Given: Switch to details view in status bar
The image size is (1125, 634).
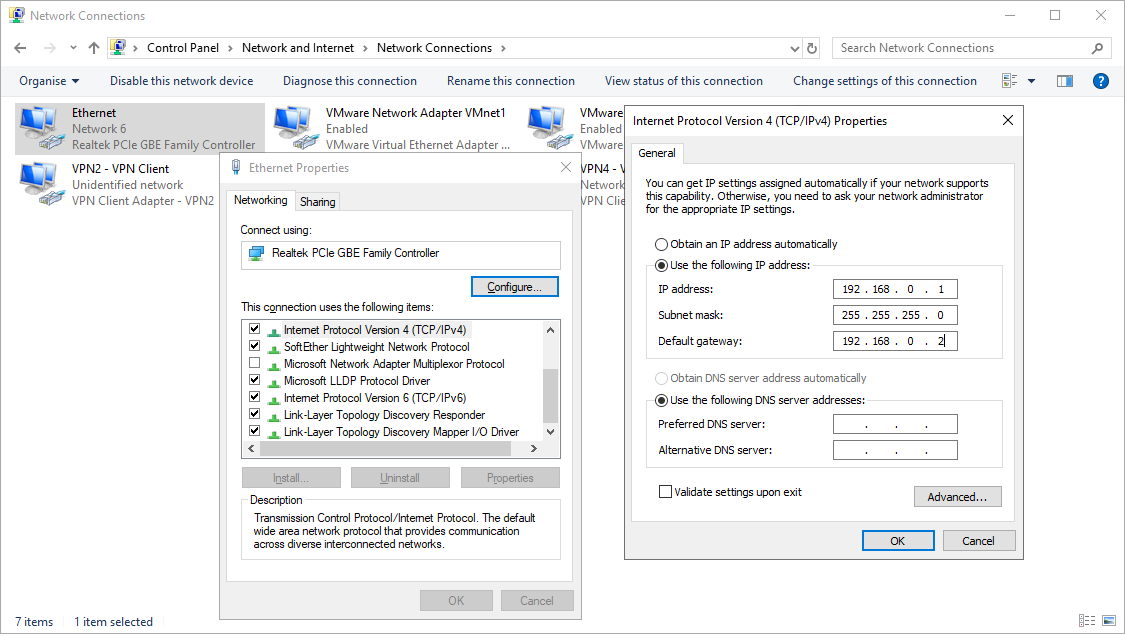Looking at the screenshot, I should tap(1087, 621).
